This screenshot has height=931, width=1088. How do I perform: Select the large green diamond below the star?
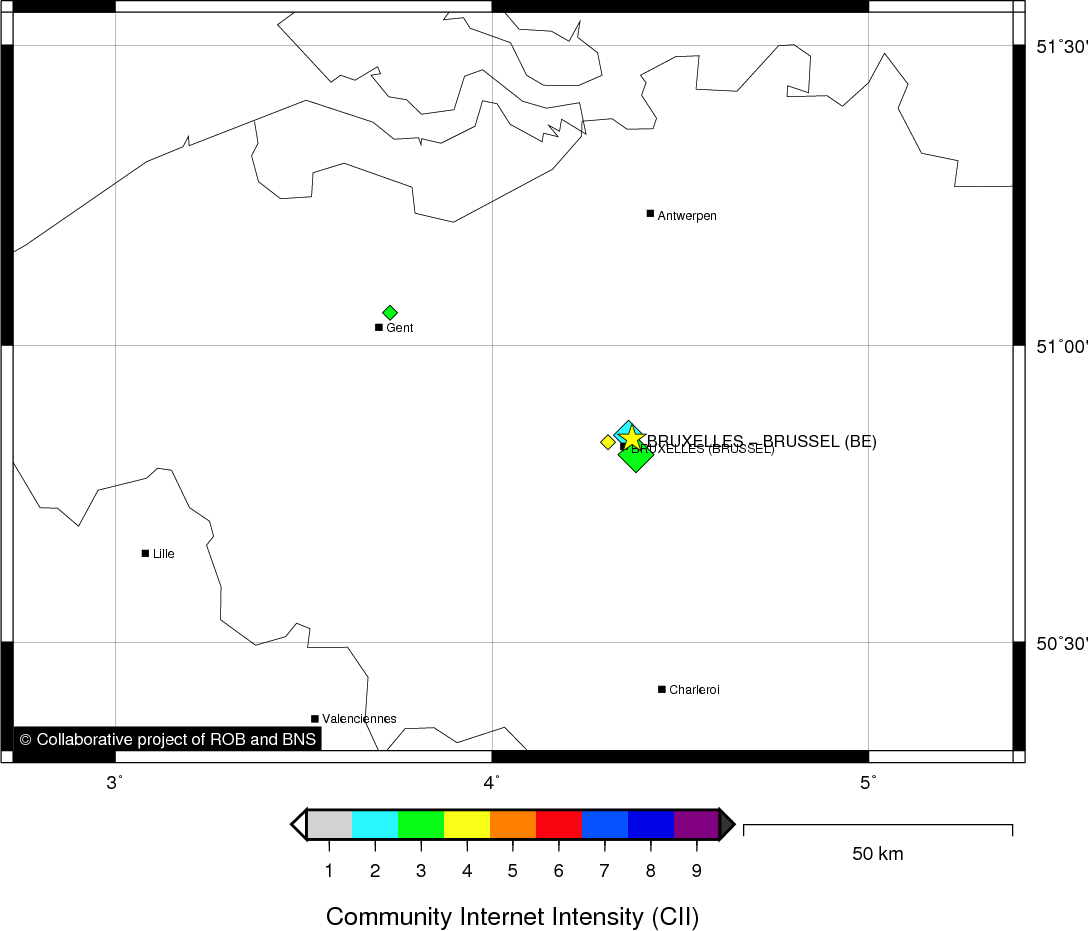(636, 460)
